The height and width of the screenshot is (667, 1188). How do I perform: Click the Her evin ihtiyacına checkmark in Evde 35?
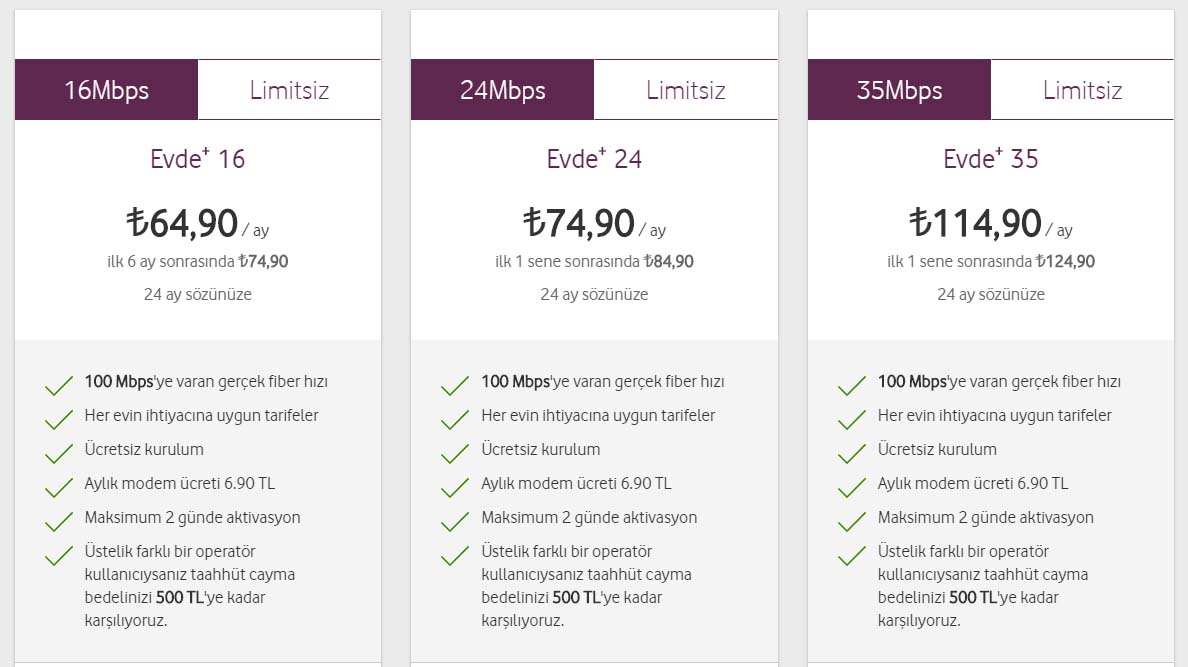click(852, 420)
